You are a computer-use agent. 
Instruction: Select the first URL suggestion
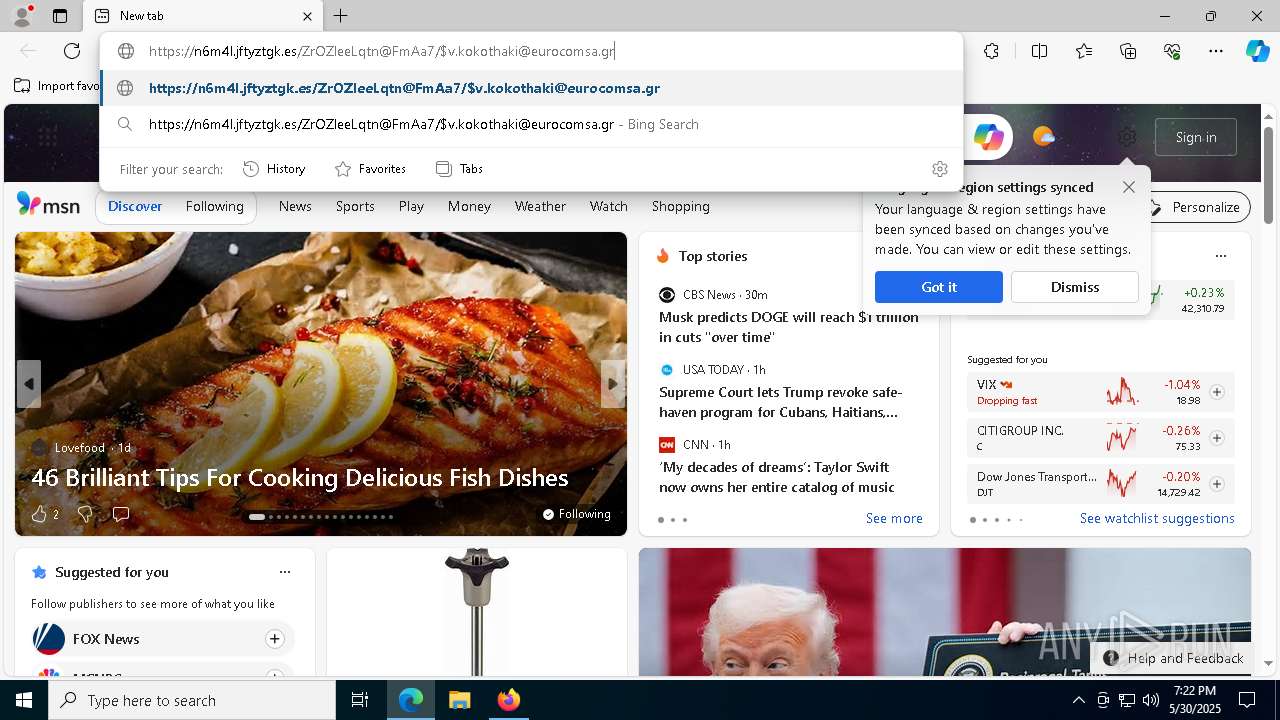tap(531, 88)
